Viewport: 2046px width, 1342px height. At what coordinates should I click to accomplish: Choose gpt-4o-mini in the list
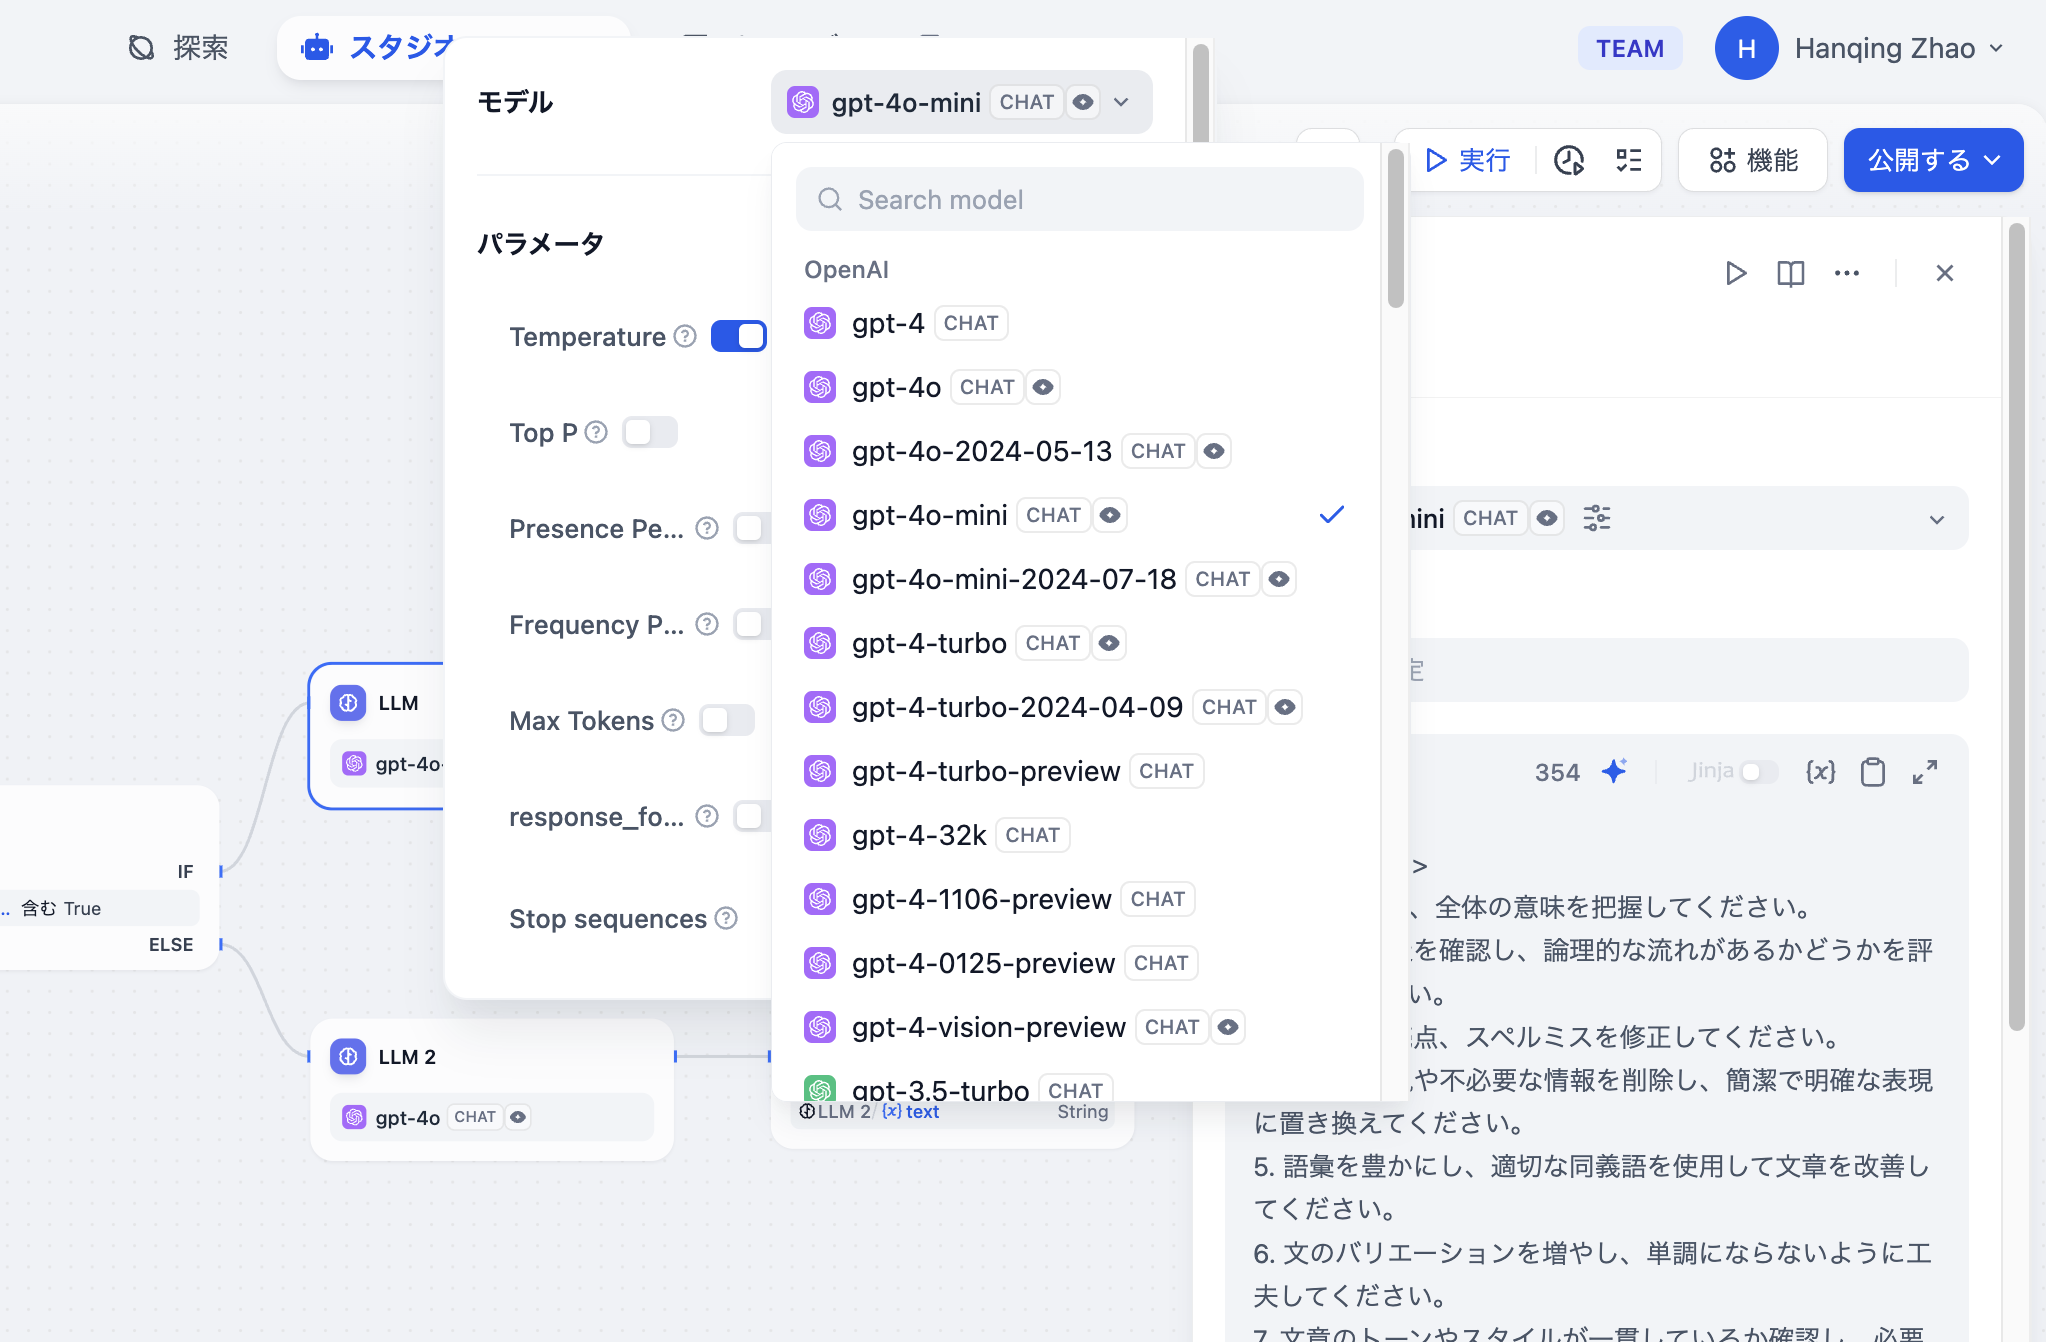click(x=1075, y=515)
